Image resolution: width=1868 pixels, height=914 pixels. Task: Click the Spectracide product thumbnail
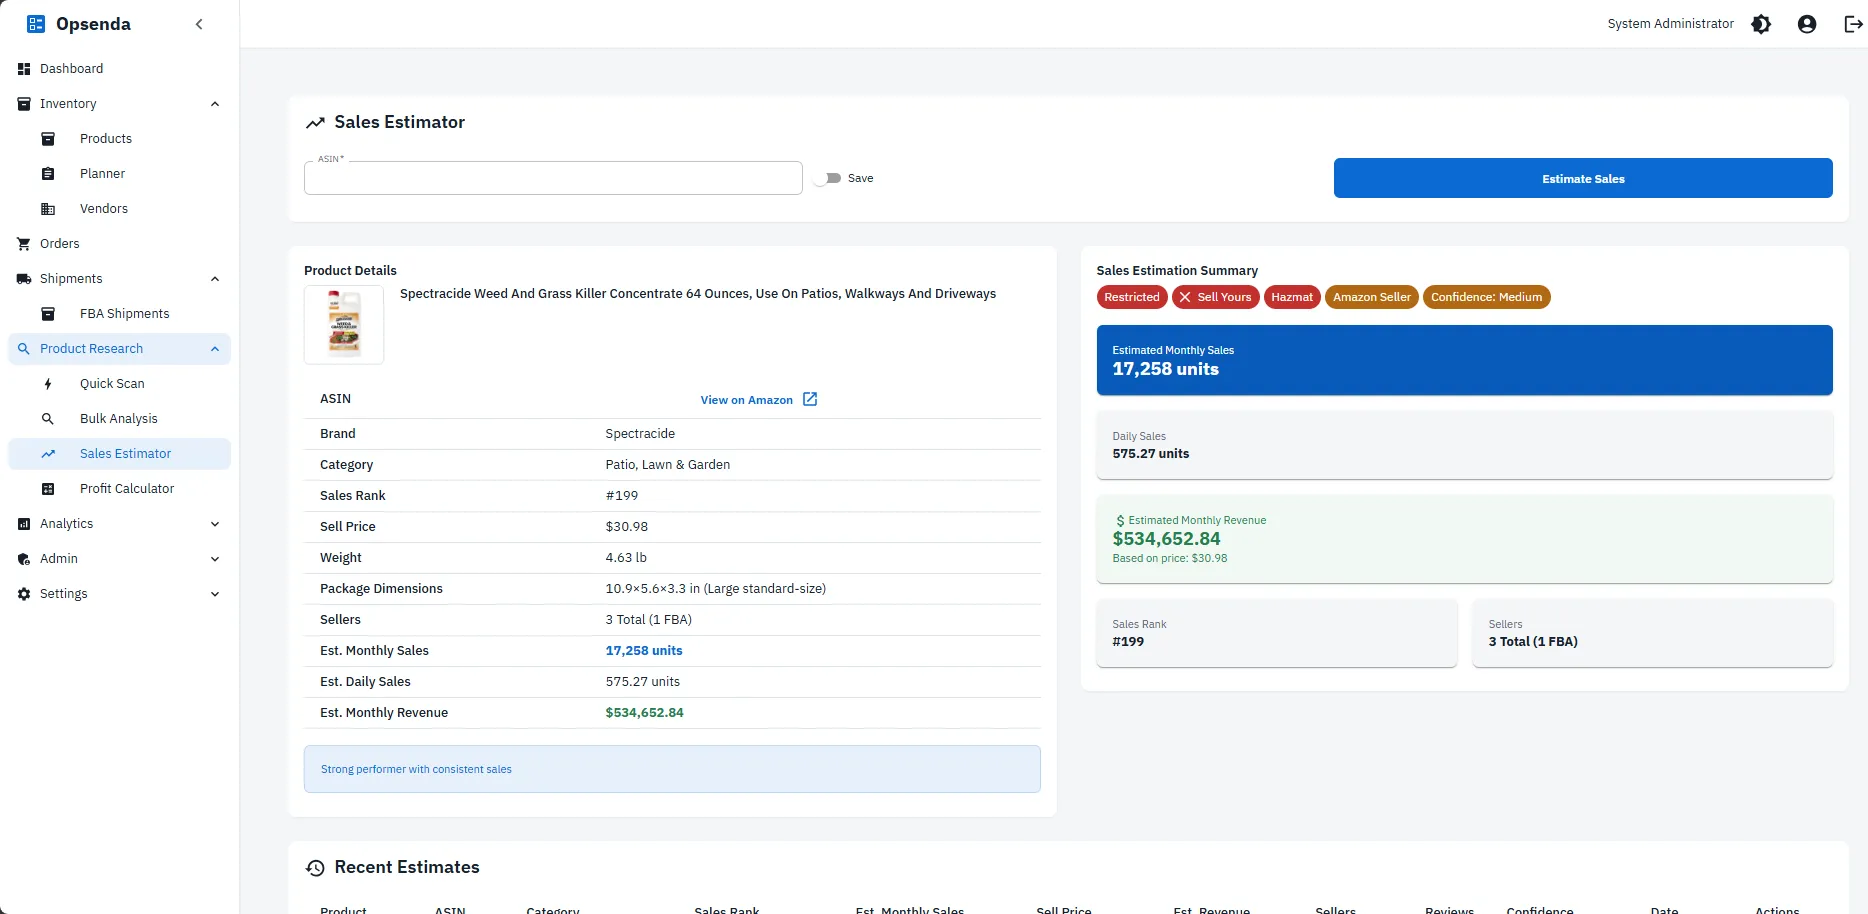(344, 325)
